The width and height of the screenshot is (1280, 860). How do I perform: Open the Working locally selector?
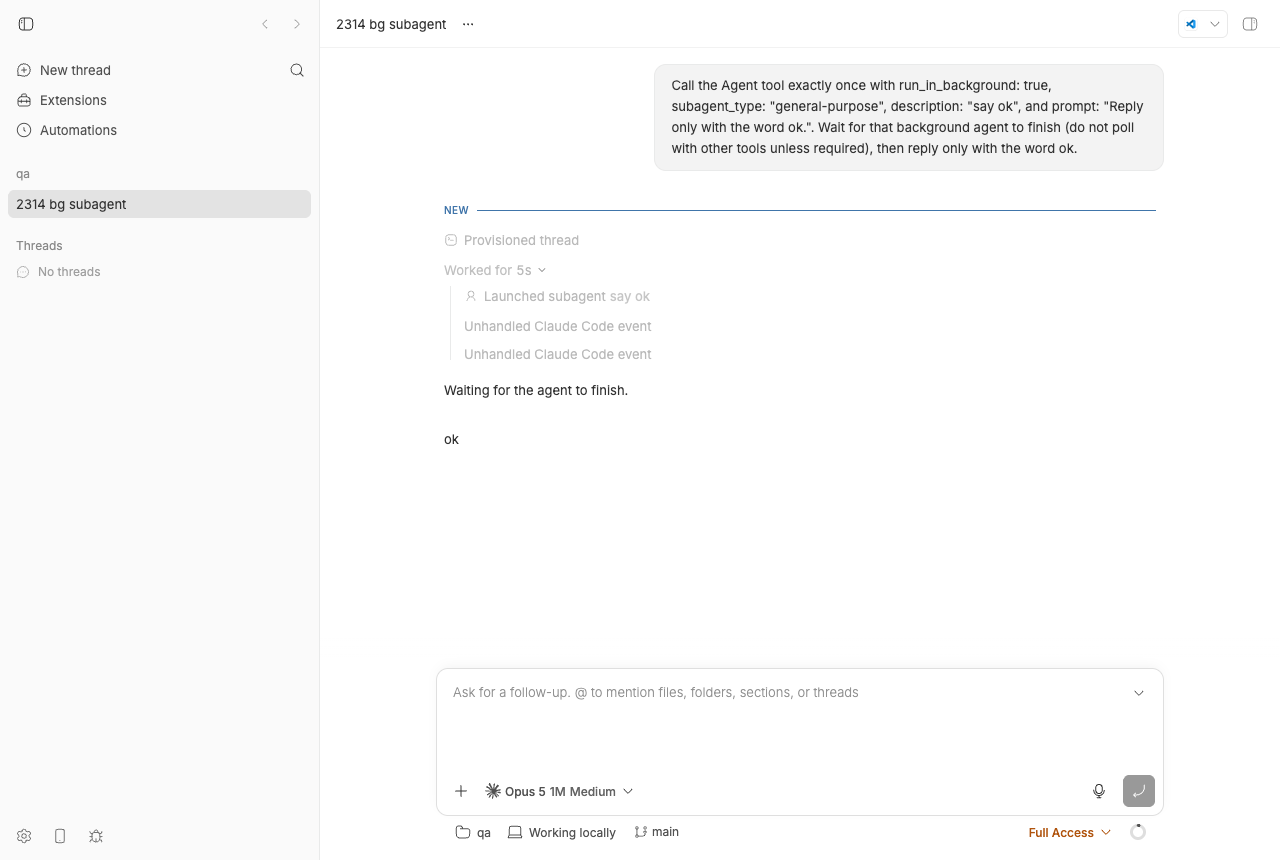pos(562,832)
